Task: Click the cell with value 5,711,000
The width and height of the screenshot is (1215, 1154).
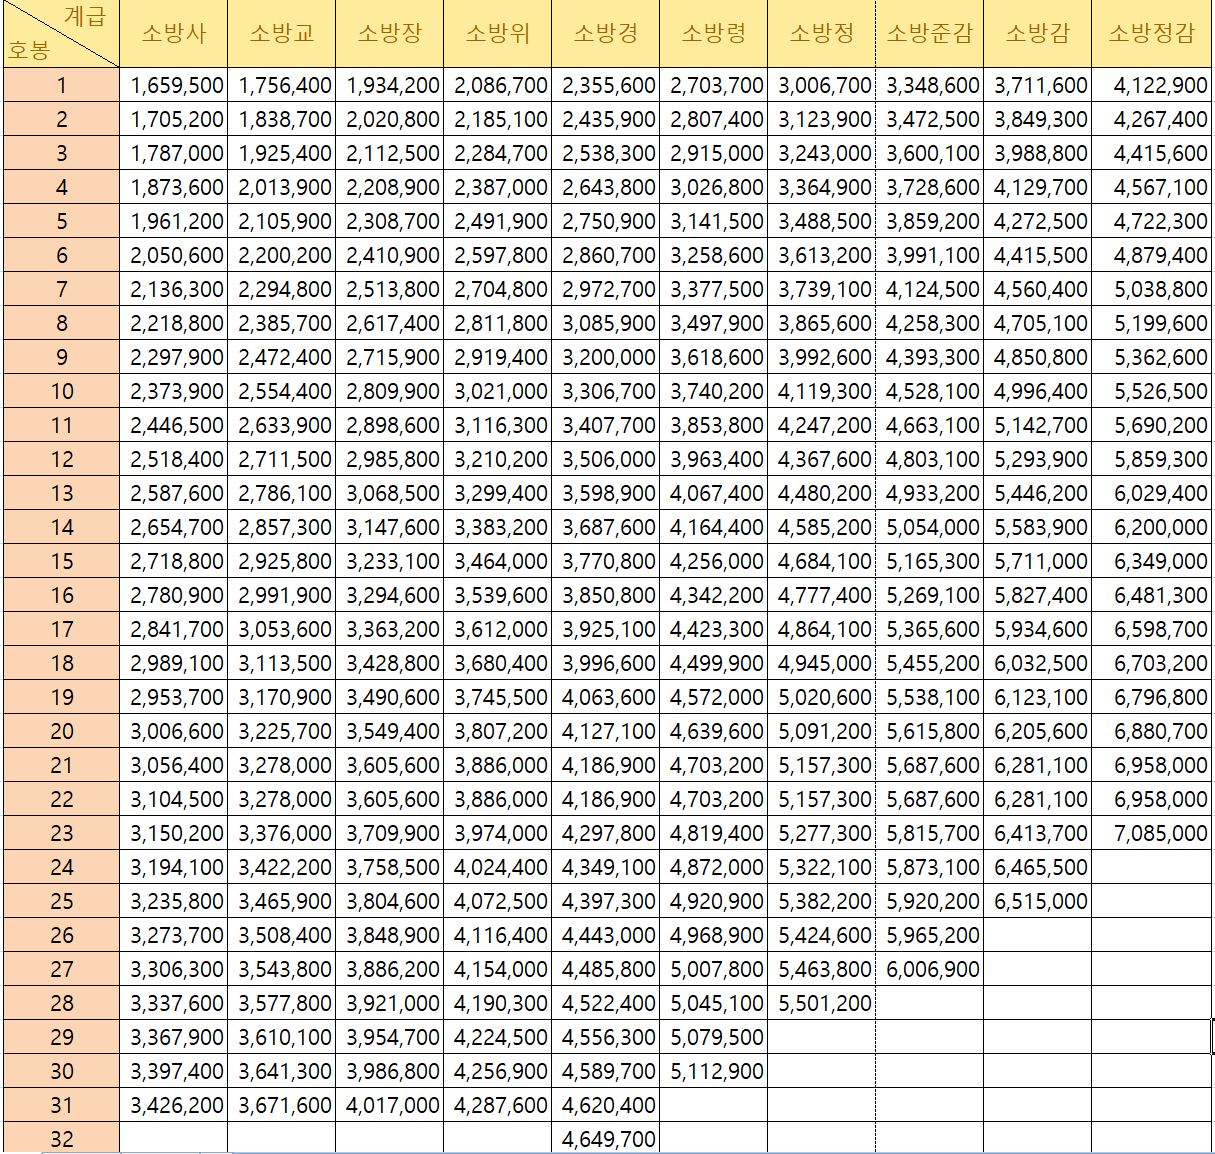Action: coord(1038,561)
